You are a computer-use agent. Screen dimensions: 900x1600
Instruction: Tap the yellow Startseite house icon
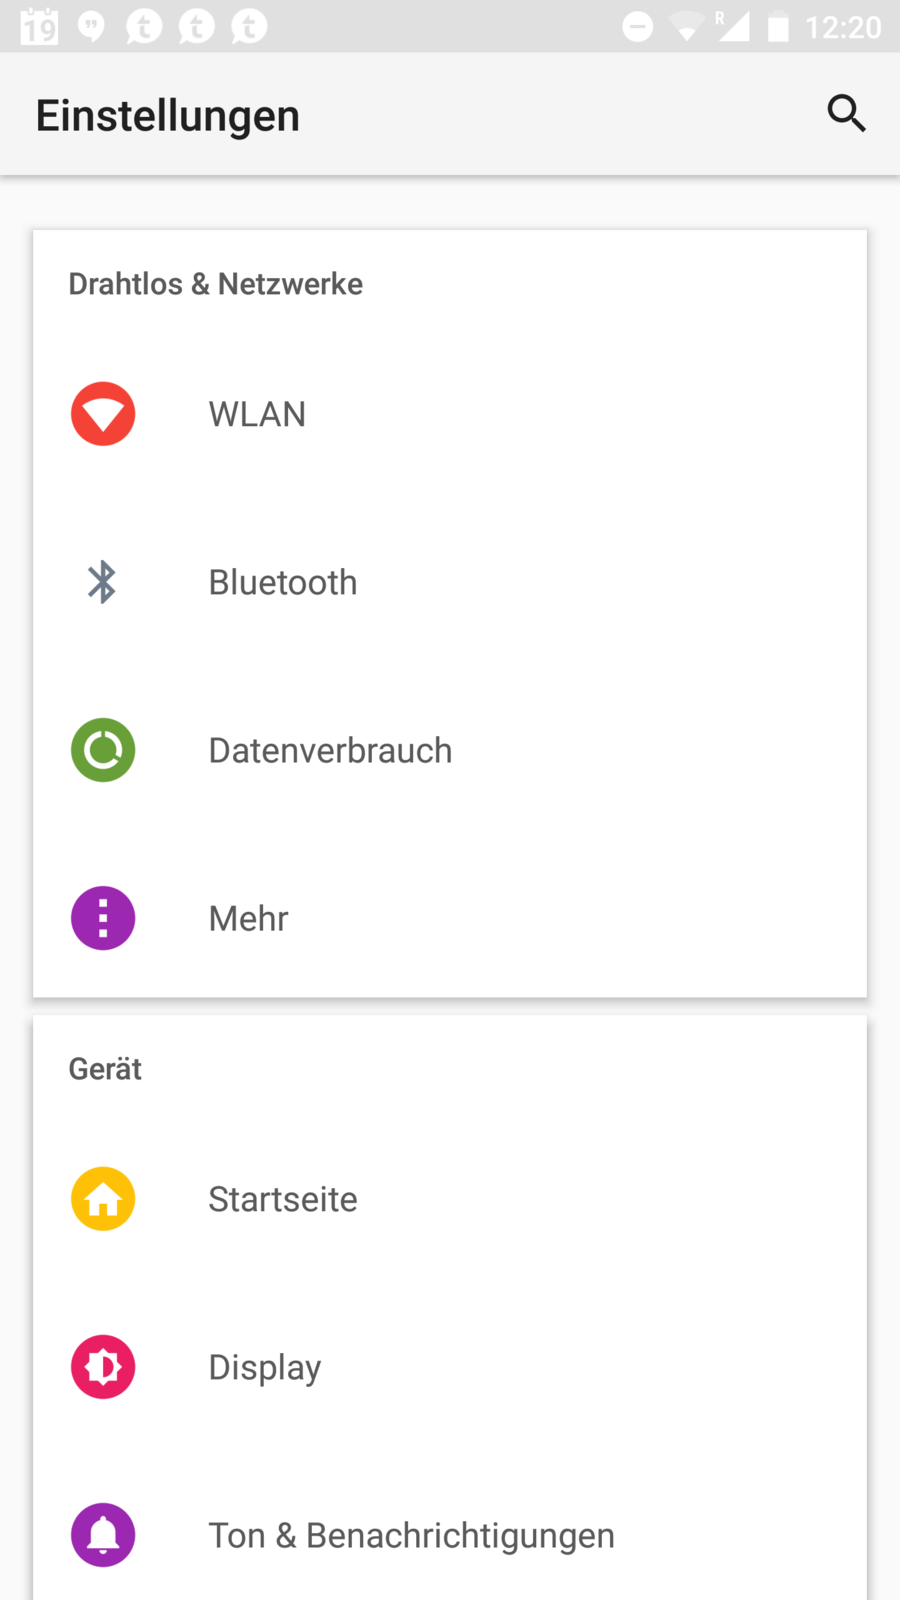(103, 1199)
